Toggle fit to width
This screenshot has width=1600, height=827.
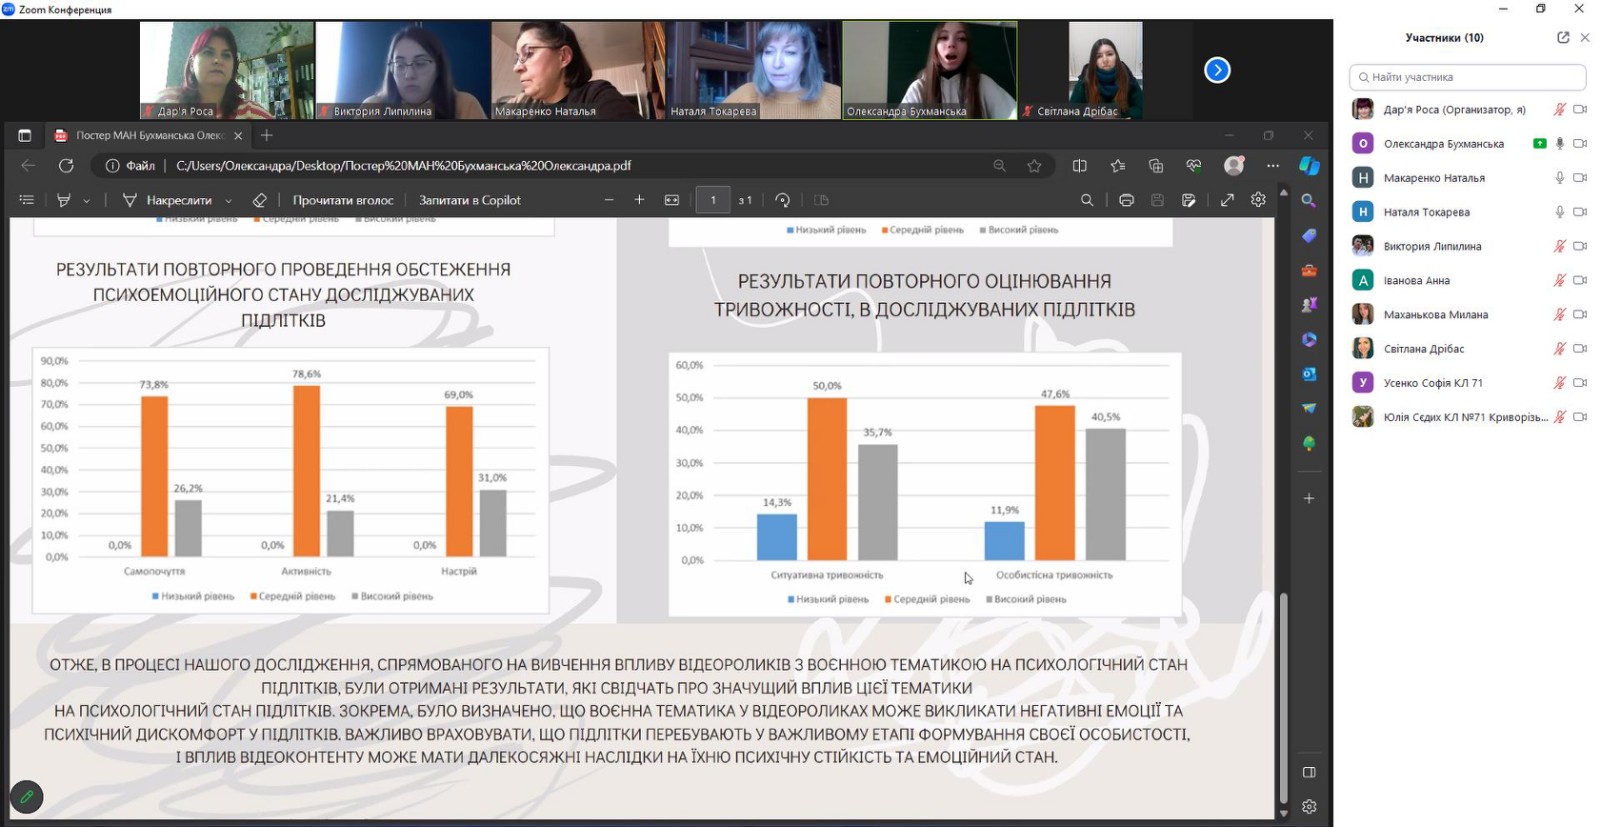[x=672, y=200]
